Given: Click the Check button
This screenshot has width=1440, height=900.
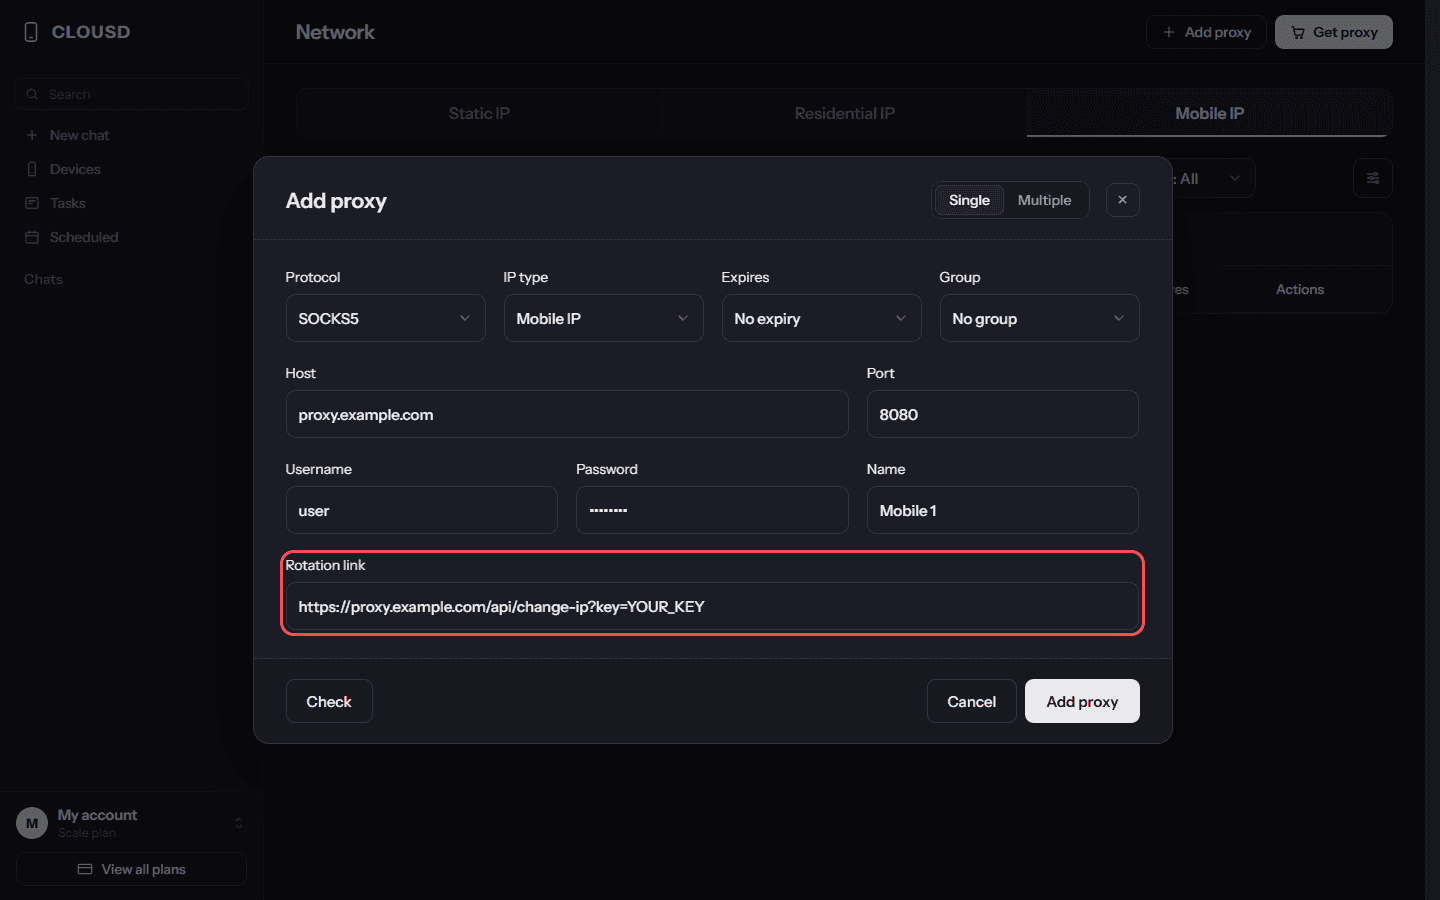Looking at the screenshot, I should click(x=329, y=701).
